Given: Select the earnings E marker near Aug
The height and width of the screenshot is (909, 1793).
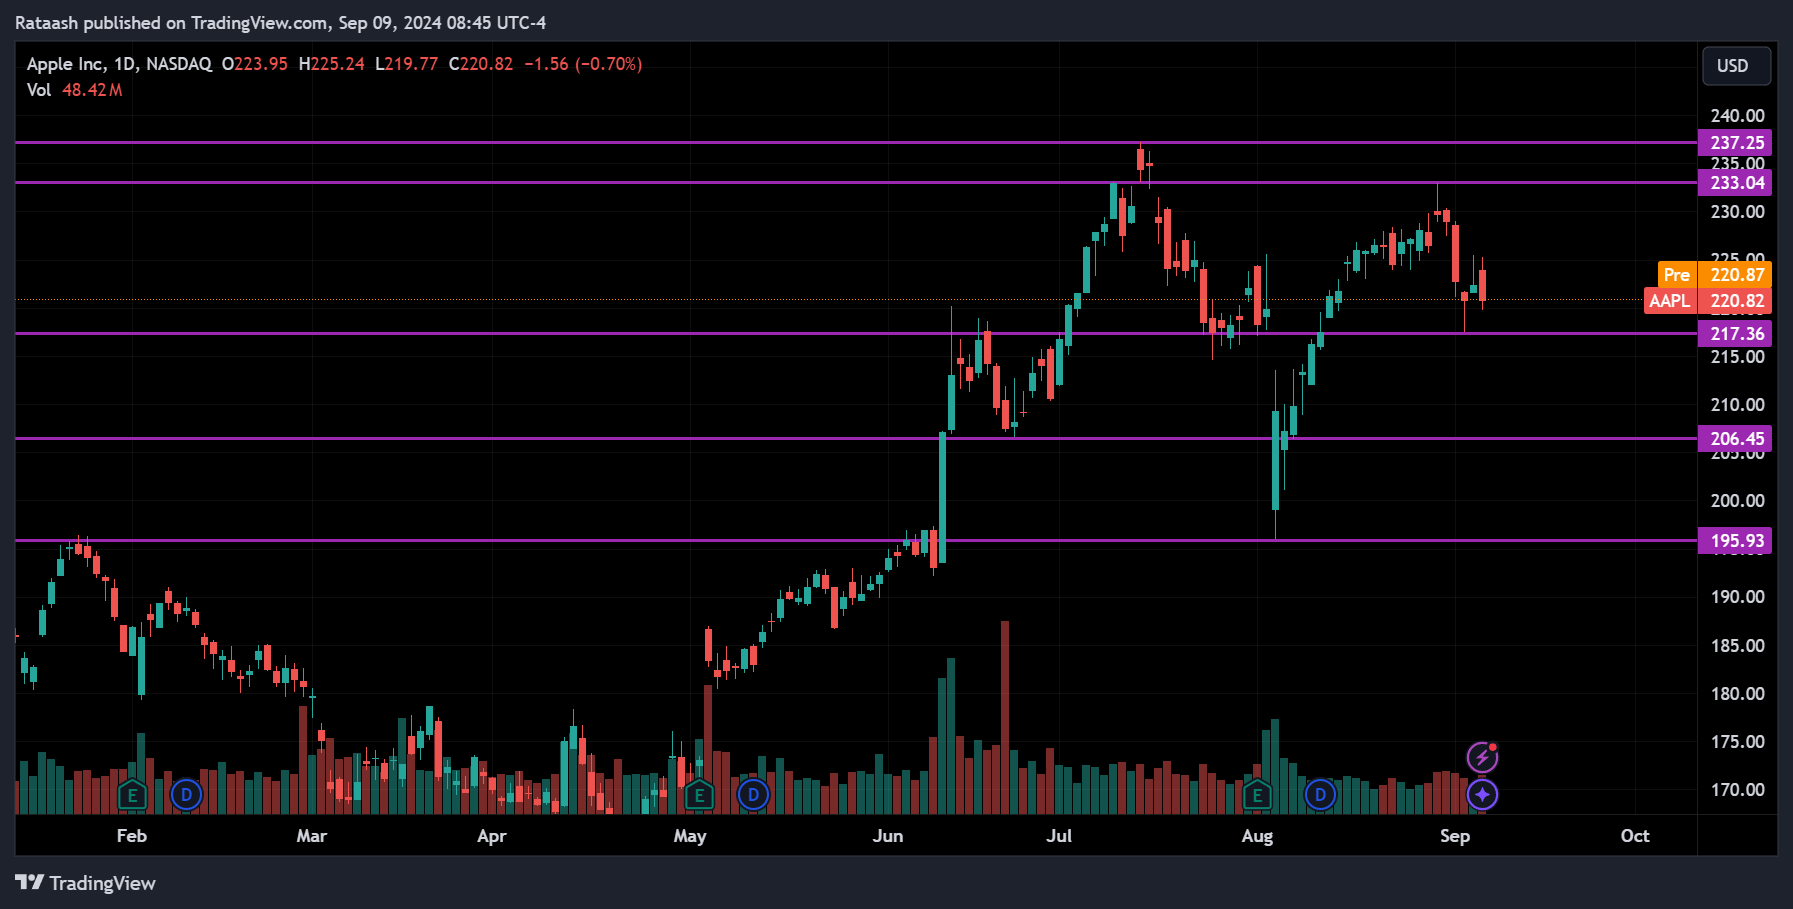Looking at the screenshot, I should coord(1257,796).
